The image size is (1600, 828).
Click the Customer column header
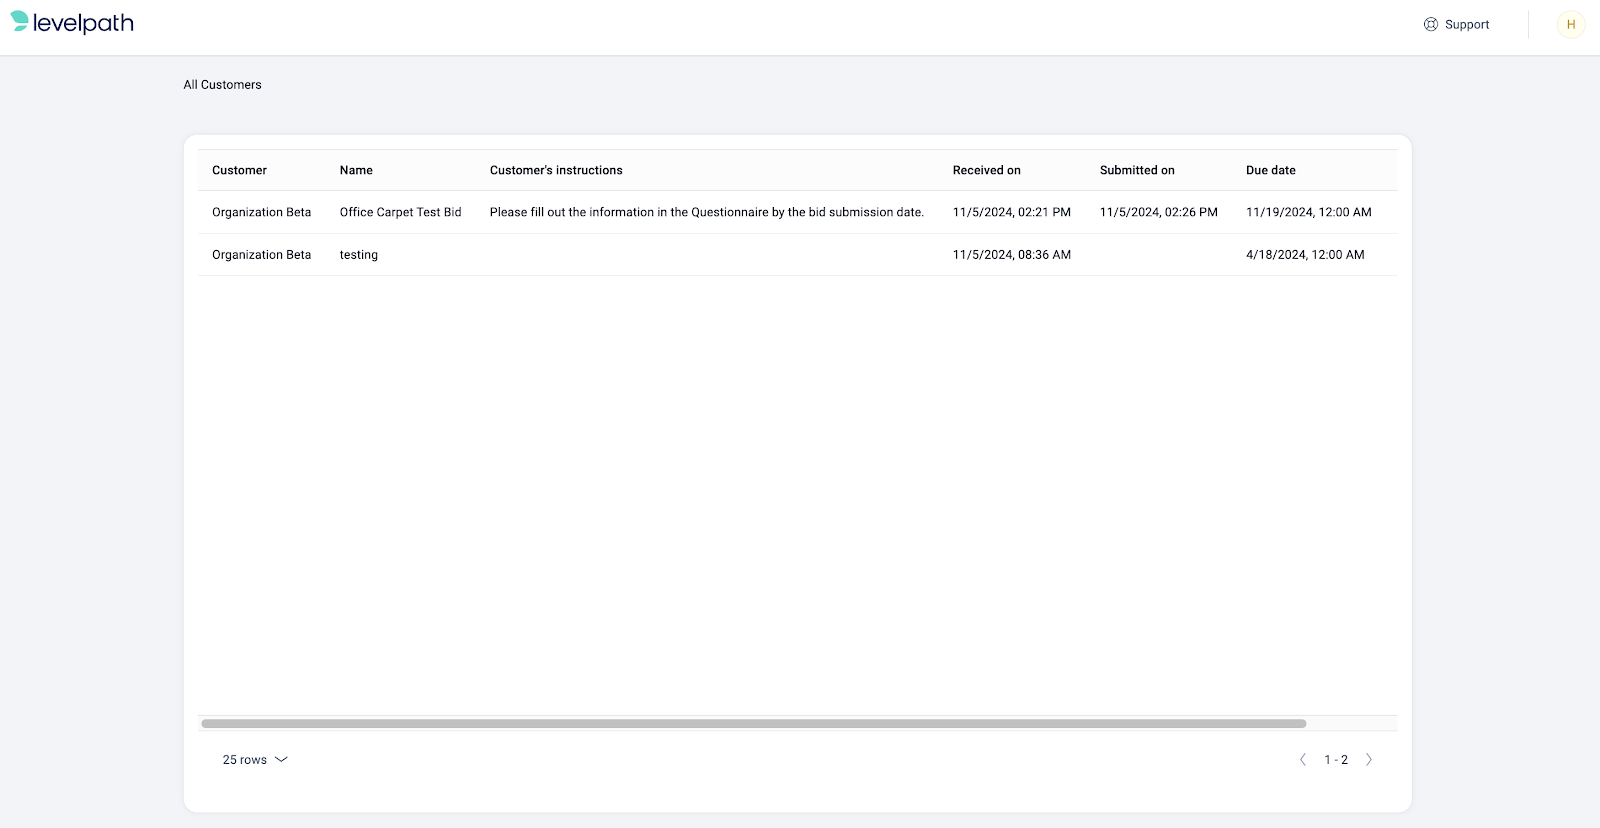coord(239,170)
